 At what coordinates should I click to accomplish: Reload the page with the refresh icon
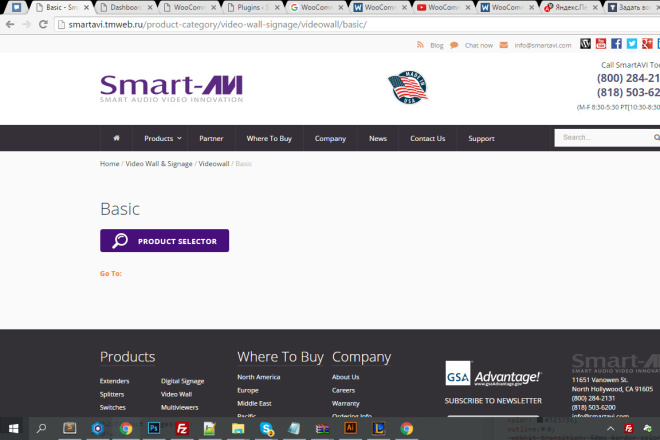43,24
